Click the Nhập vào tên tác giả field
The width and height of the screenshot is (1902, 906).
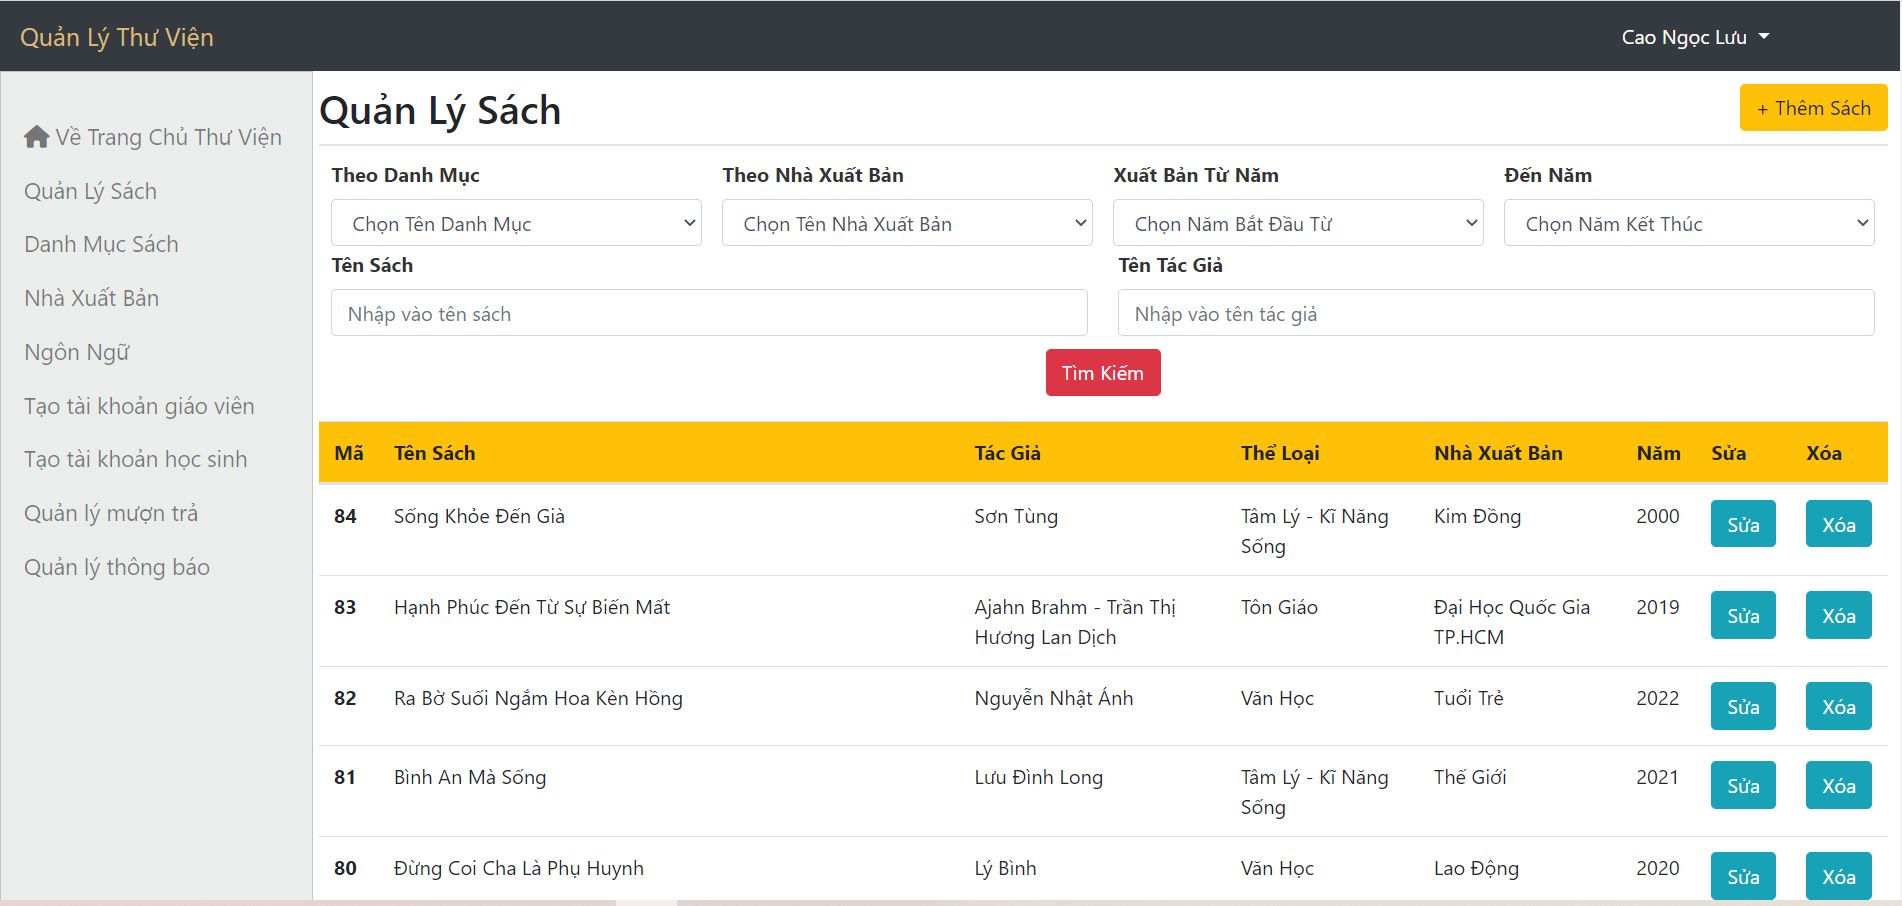(1496, 312)
